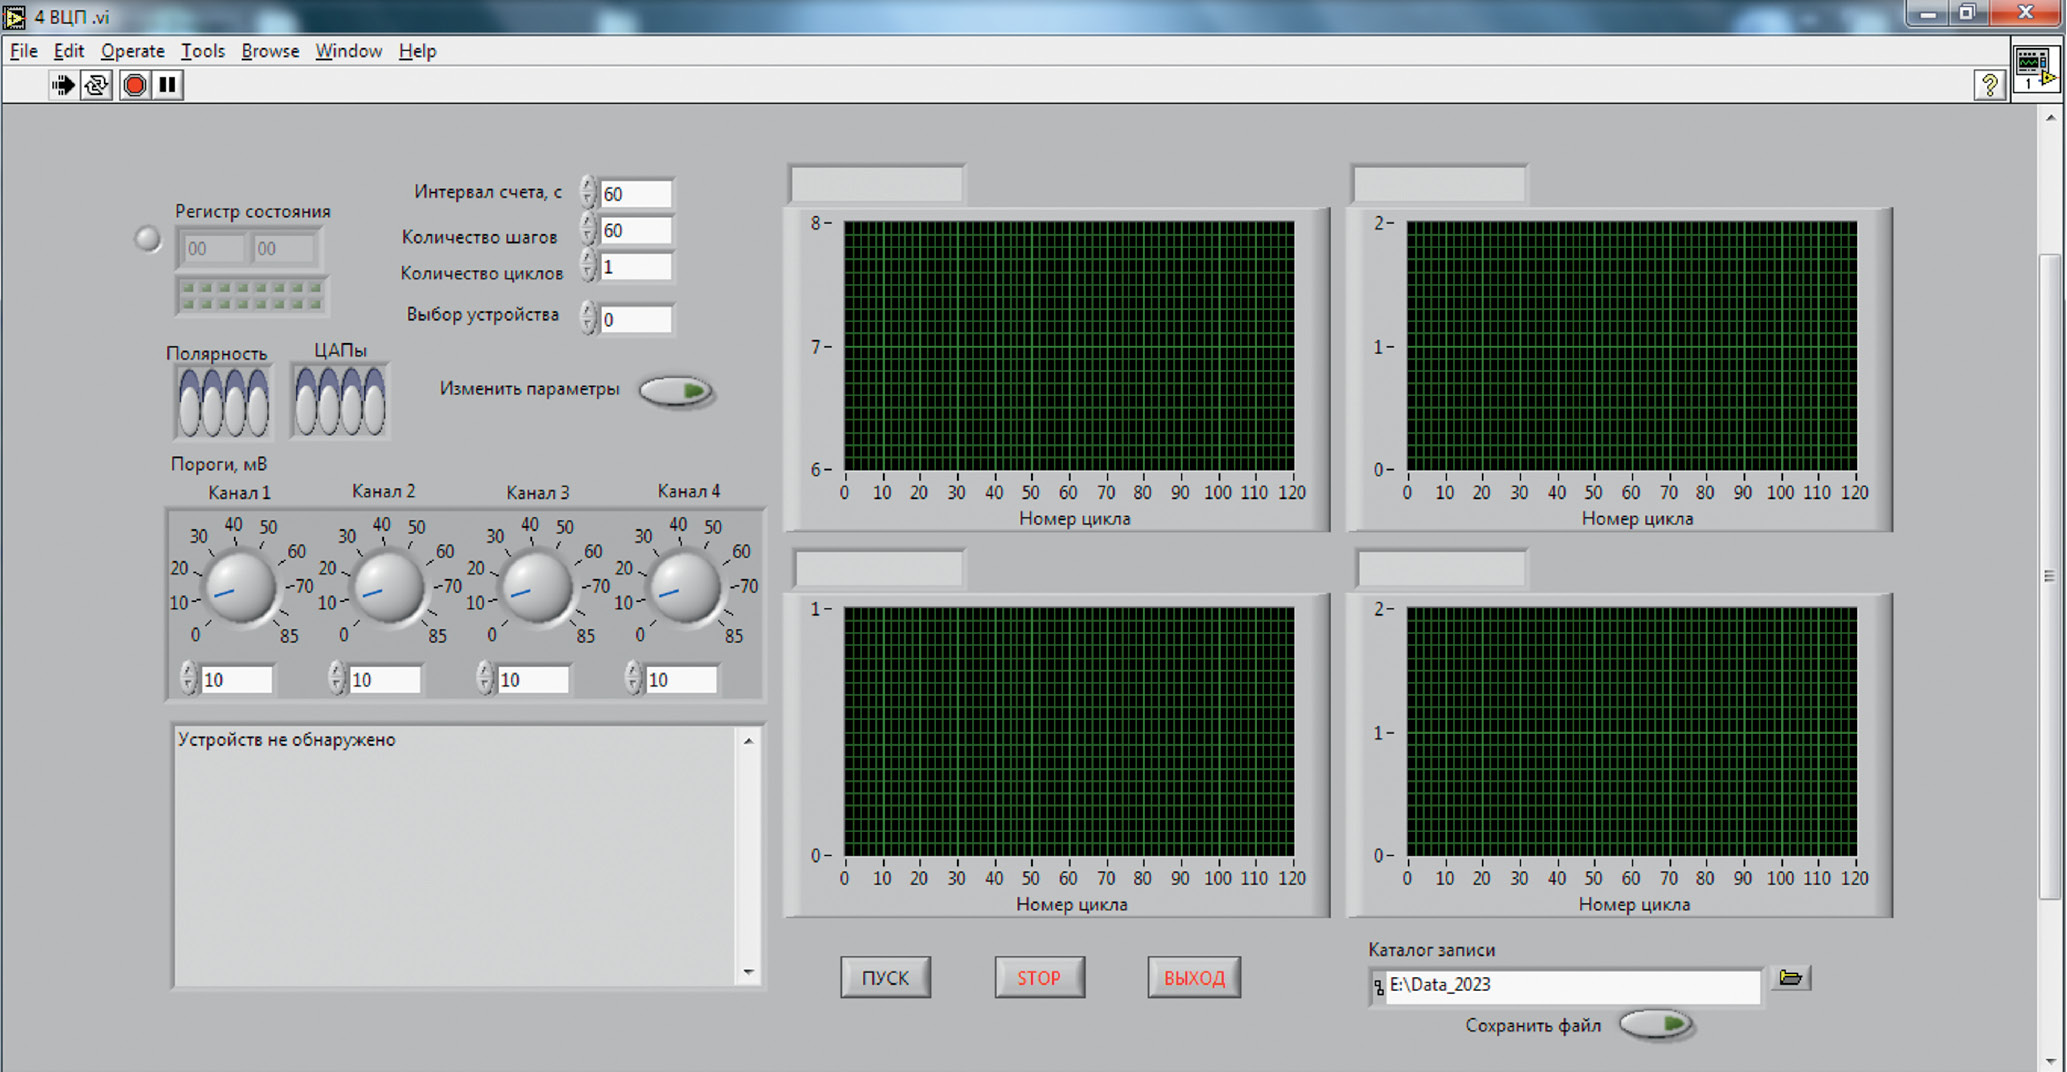Image resolution: width=2067 pixels, height=1072 pixels.
Task: Click the VI connector pane icon
Action: [2034, 69]
